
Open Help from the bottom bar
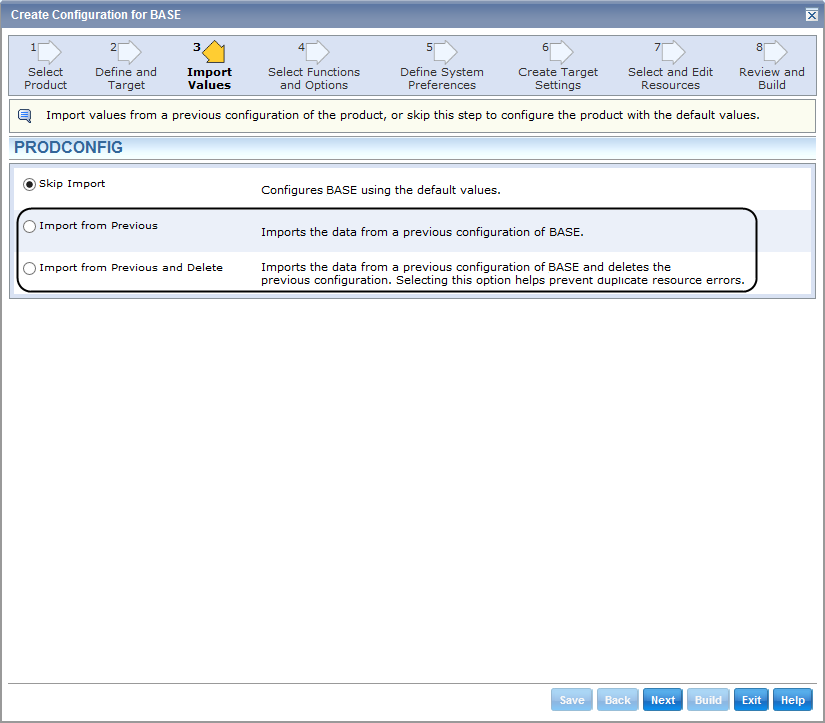792,699
